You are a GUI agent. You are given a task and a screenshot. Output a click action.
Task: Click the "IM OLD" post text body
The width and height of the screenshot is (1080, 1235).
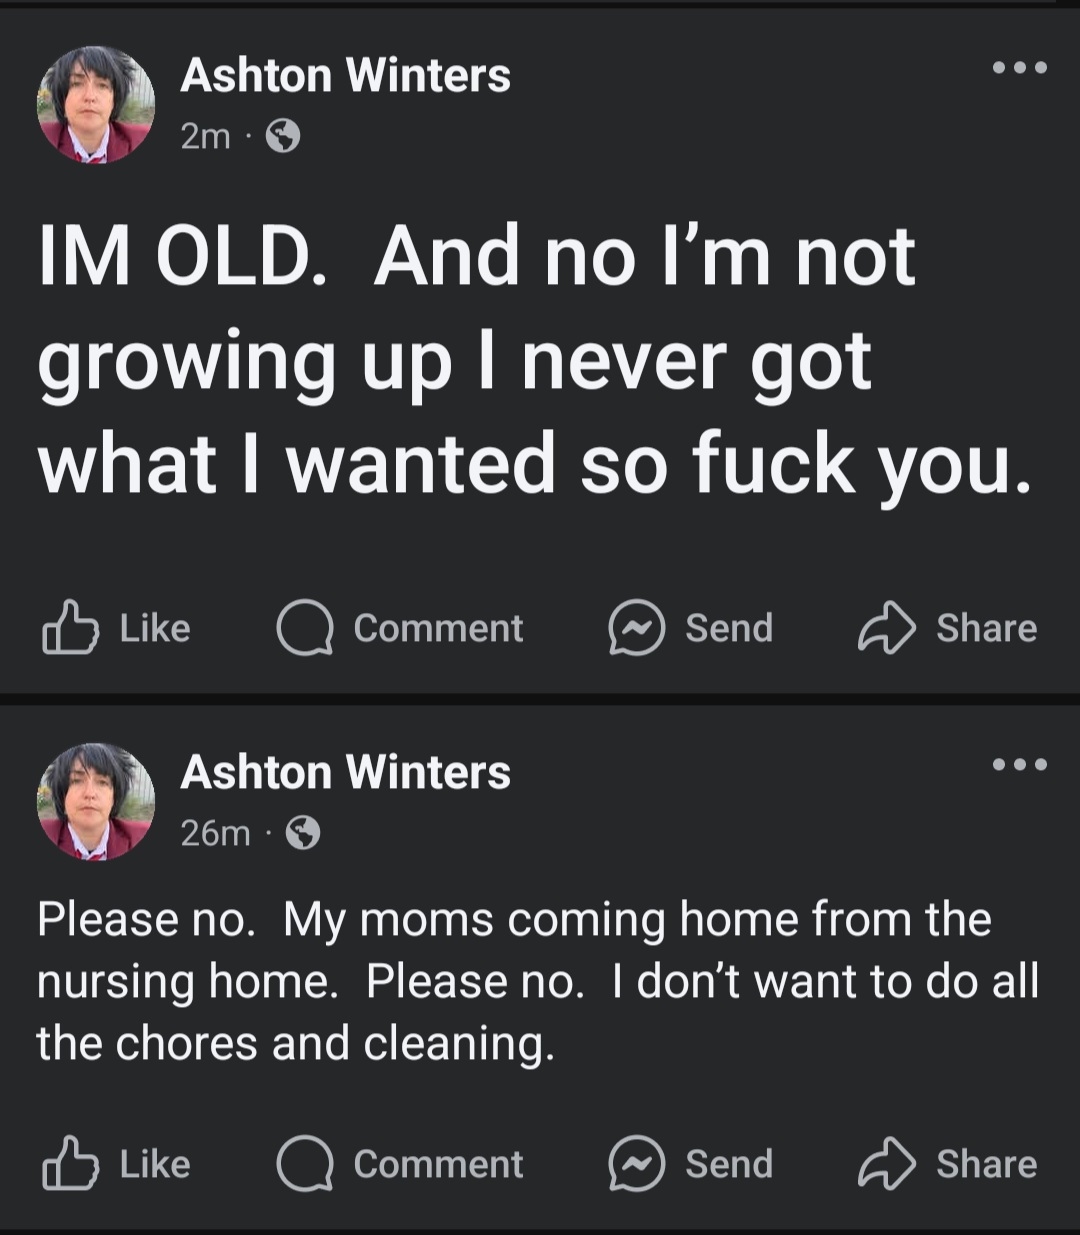tap(530, 360)
